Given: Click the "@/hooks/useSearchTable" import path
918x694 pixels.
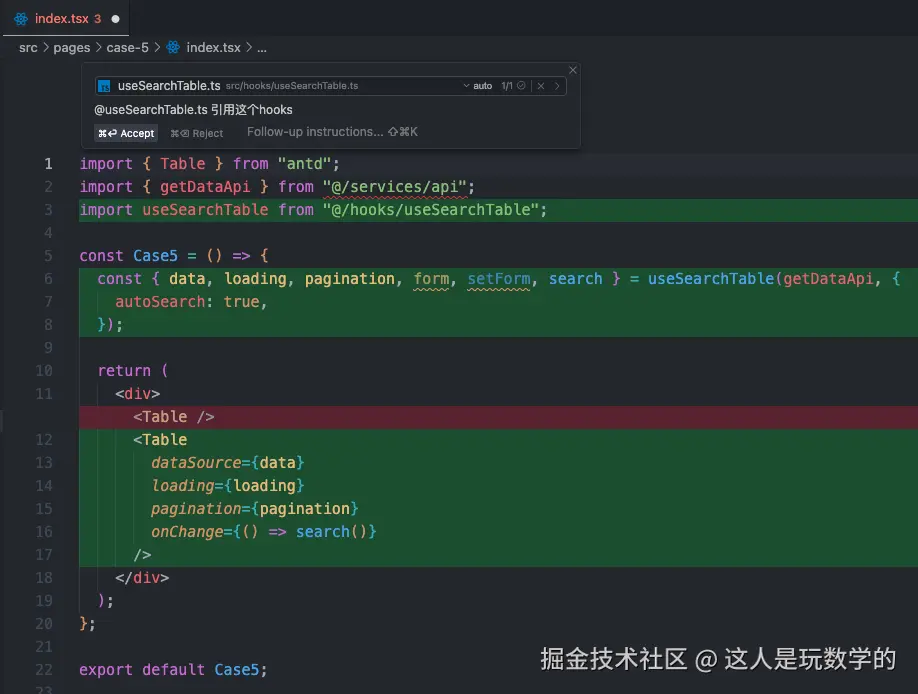Looking at the screenshot, I should tap(430, 210).
